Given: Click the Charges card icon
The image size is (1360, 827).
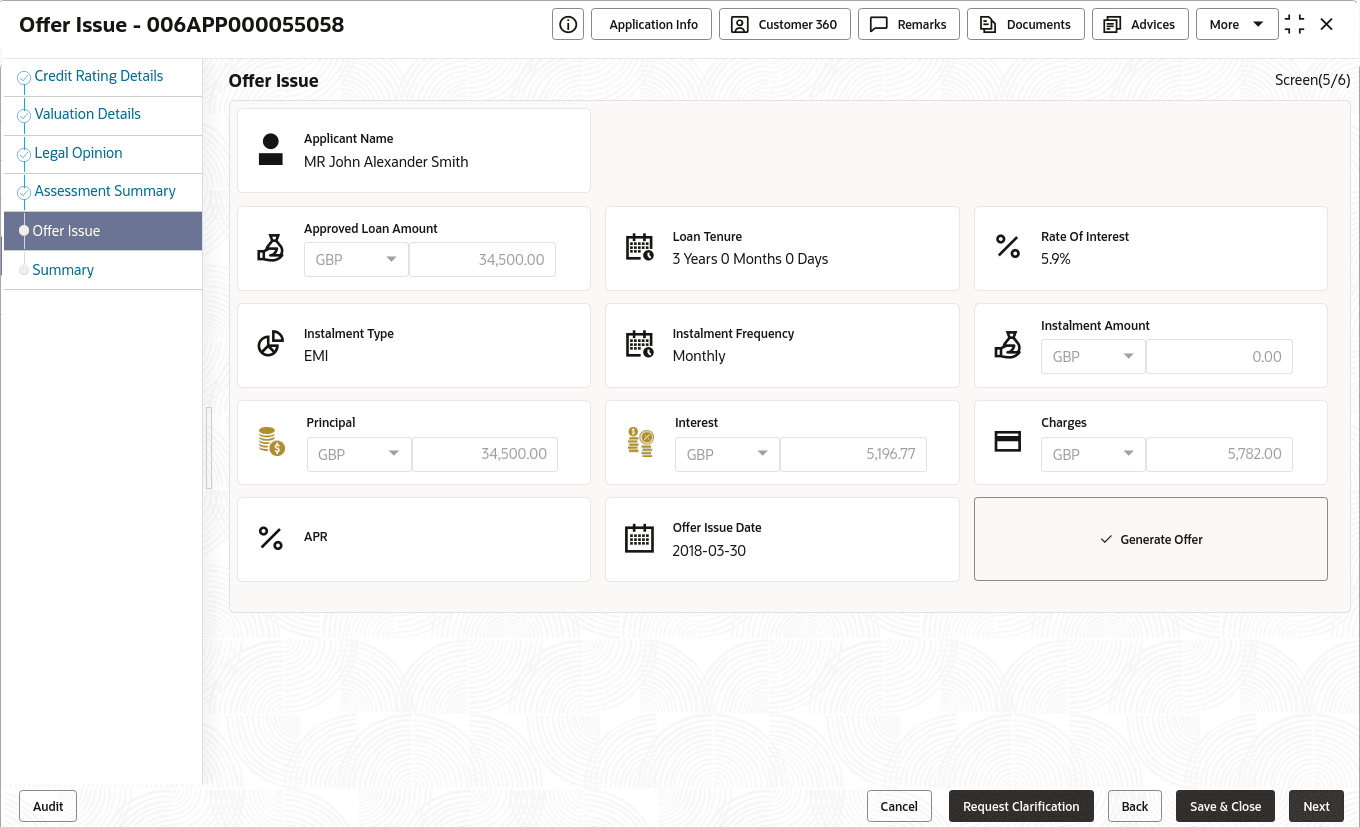Looking at the screenshot, I should pos(1008,441).
